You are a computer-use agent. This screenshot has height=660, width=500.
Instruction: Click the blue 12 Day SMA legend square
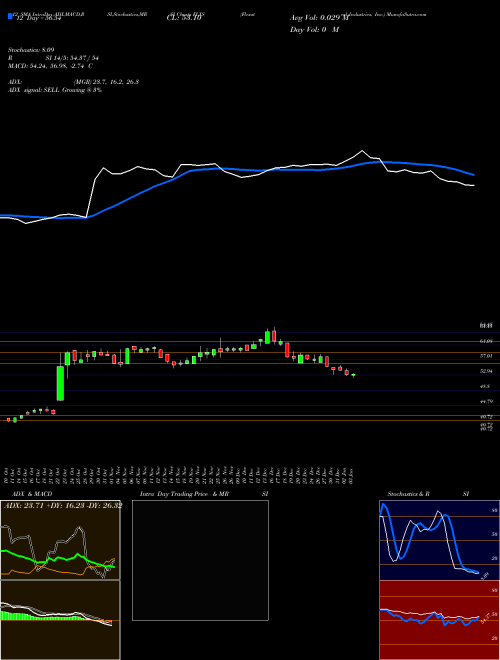10,16
